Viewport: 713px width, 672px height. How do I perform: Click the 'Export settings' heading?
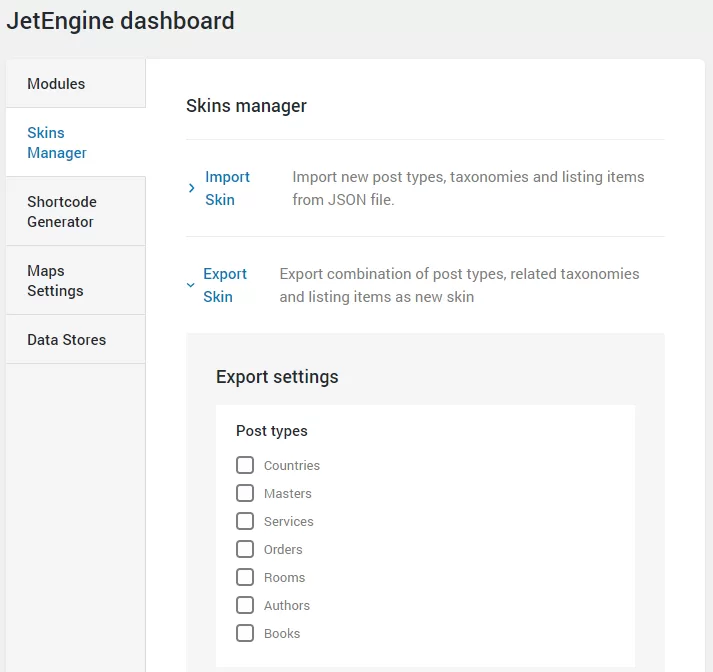tap(277, 377)
